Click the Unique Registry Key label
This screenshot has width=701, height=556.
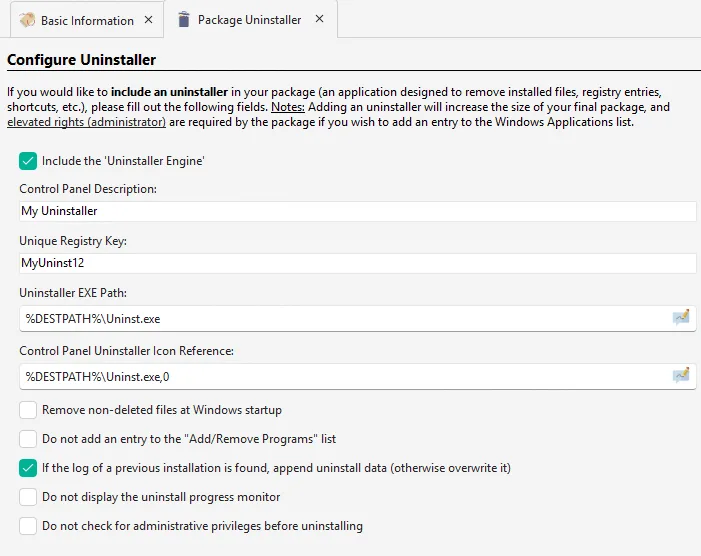click(x=73, y=241)
